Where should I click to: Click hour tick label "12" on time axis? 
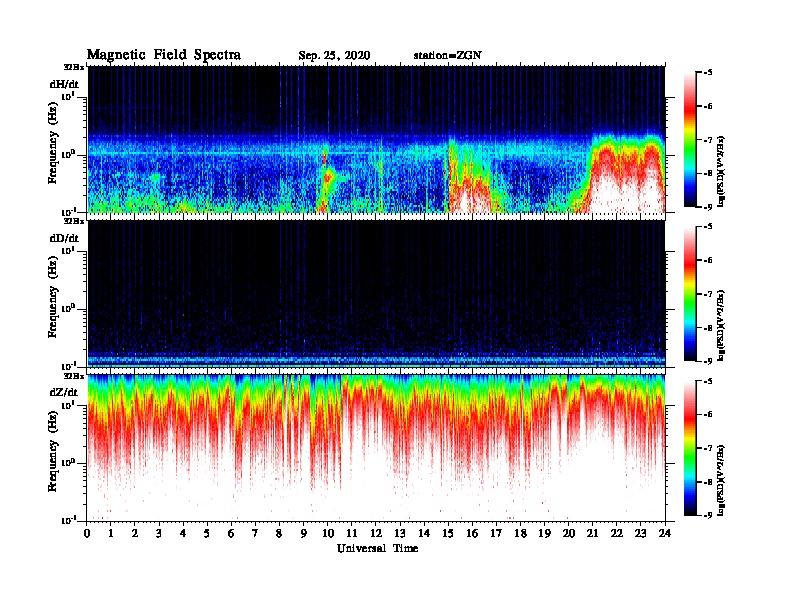tap(376, 533)
